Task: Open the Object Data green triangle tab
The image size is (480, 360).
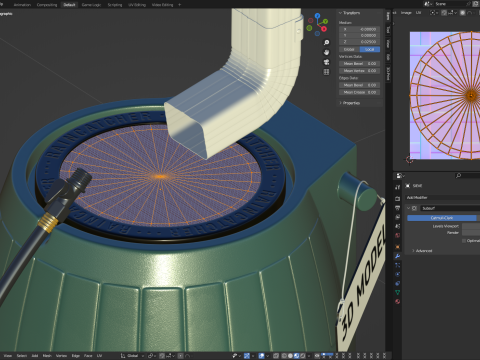Action: tap(397, 292)
